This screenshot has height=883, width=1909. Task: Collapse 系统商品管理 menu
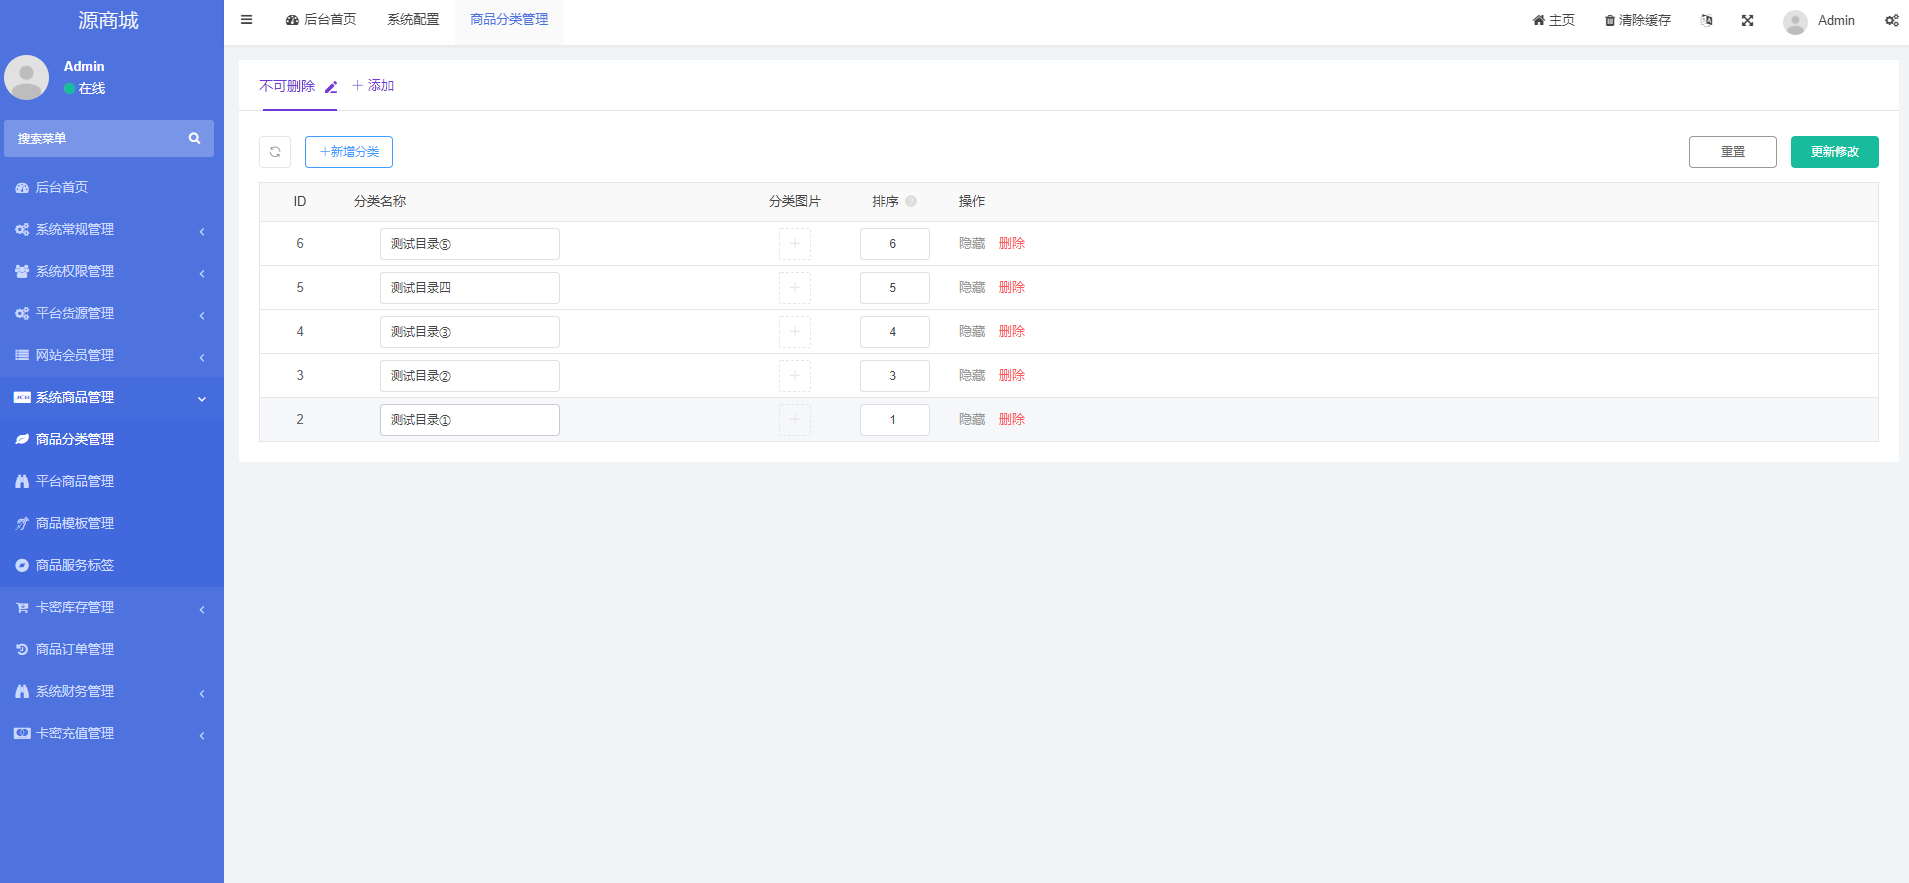[x=112, y=397]
